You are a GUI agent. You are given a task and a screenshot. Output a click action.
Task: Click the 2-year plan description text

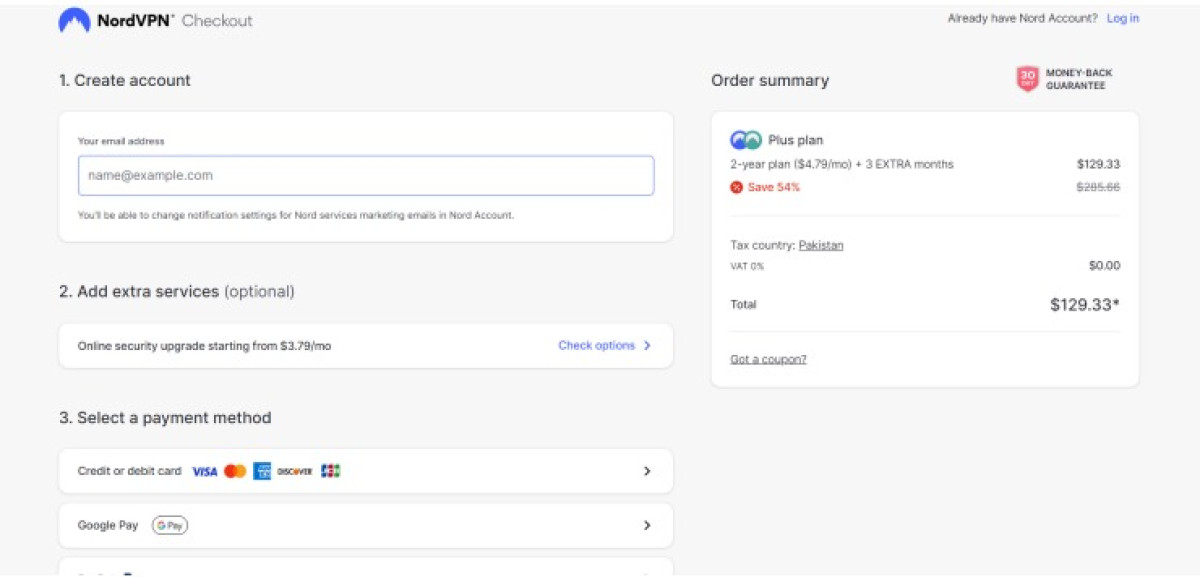click(842, 164)
